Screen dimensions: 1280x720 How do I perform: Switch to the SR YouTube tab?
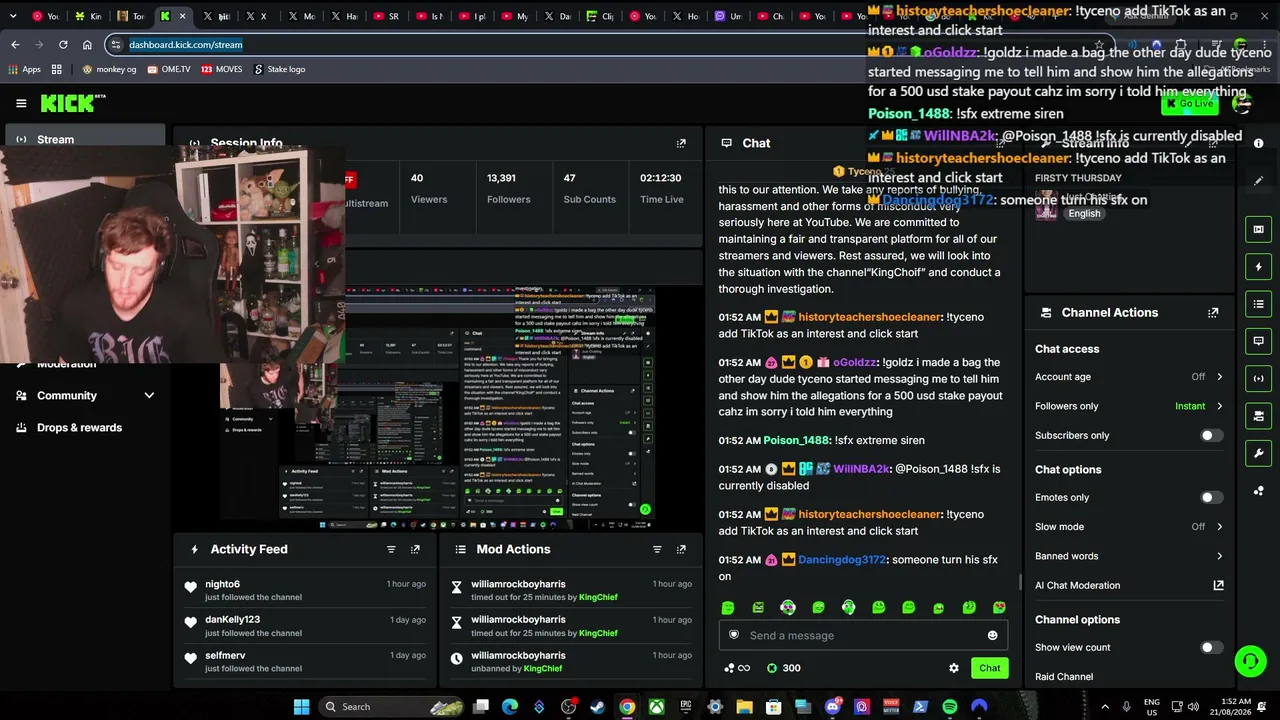click(386, 16)
